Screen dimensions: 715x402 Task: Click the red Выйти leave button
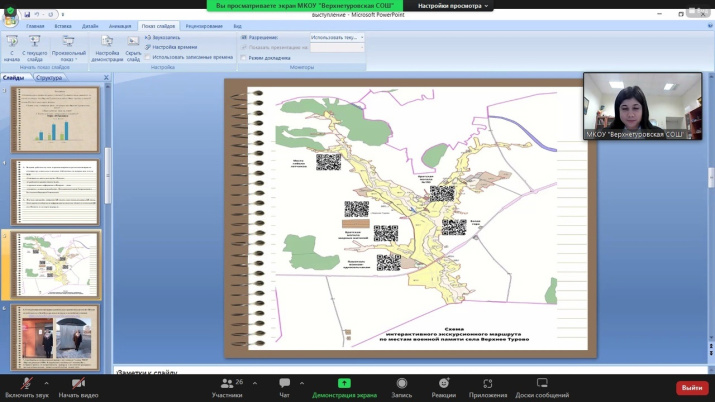click(691, 387)
